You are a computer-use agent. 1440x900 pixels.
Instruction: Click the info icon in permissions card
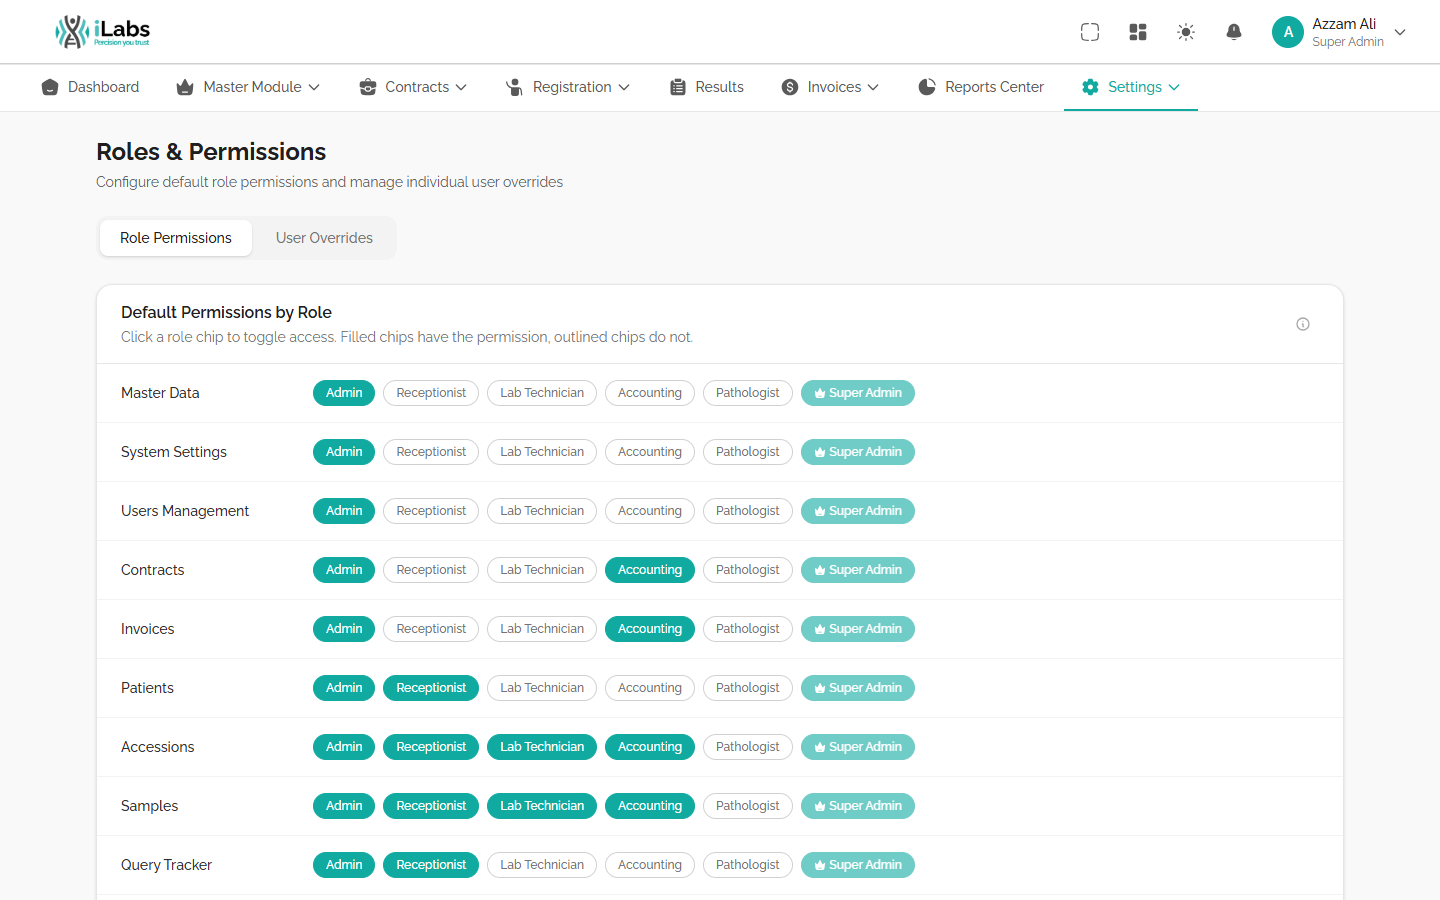(x=1303, y=324)
